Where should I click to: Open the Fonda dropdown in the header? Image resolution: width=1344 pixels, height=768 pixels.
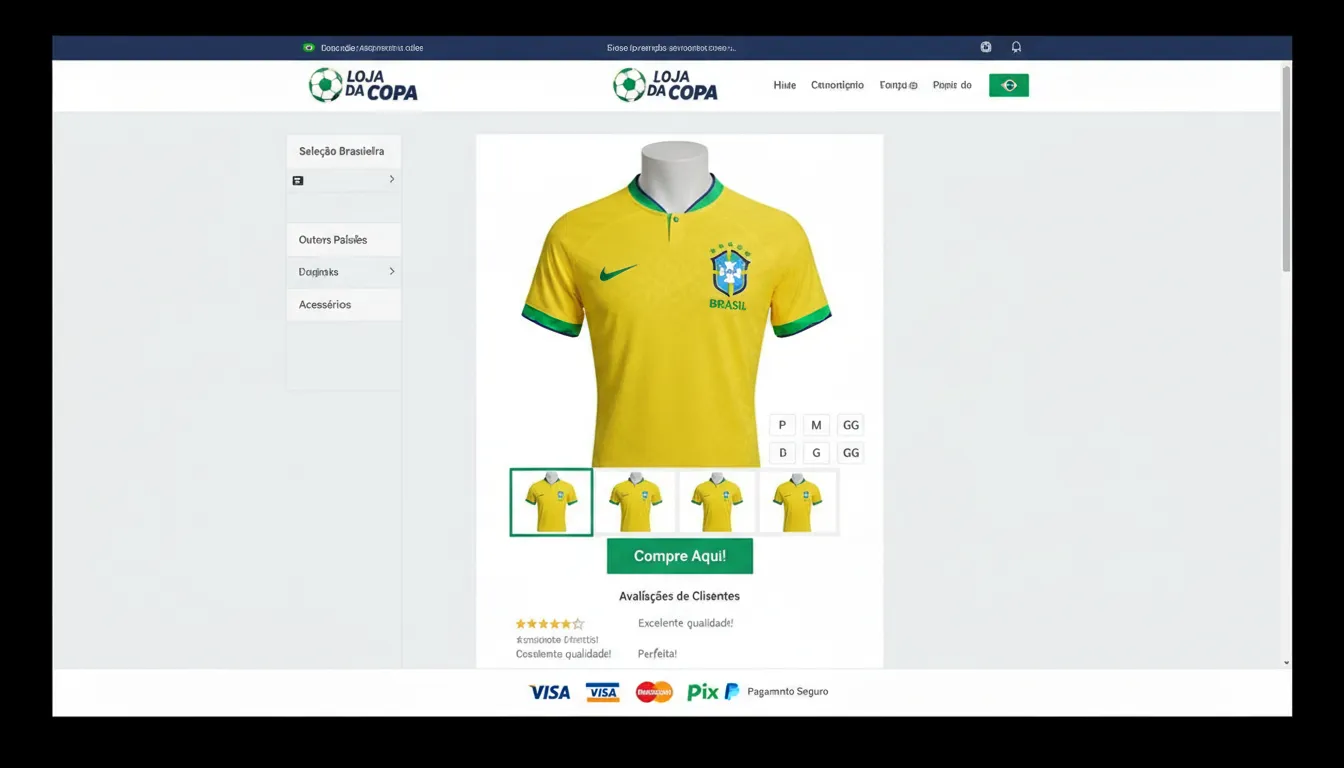(x=898, y=85)
